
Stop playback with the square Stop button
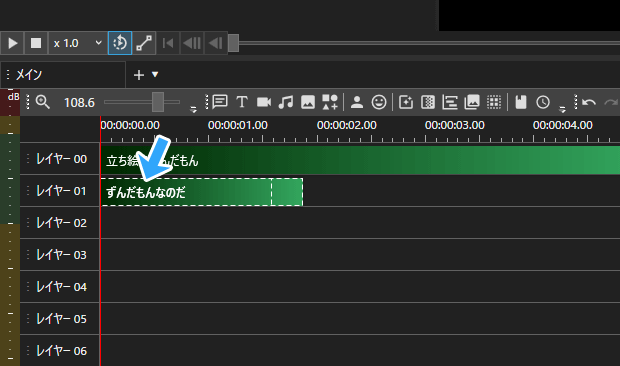tap(36, 43)
